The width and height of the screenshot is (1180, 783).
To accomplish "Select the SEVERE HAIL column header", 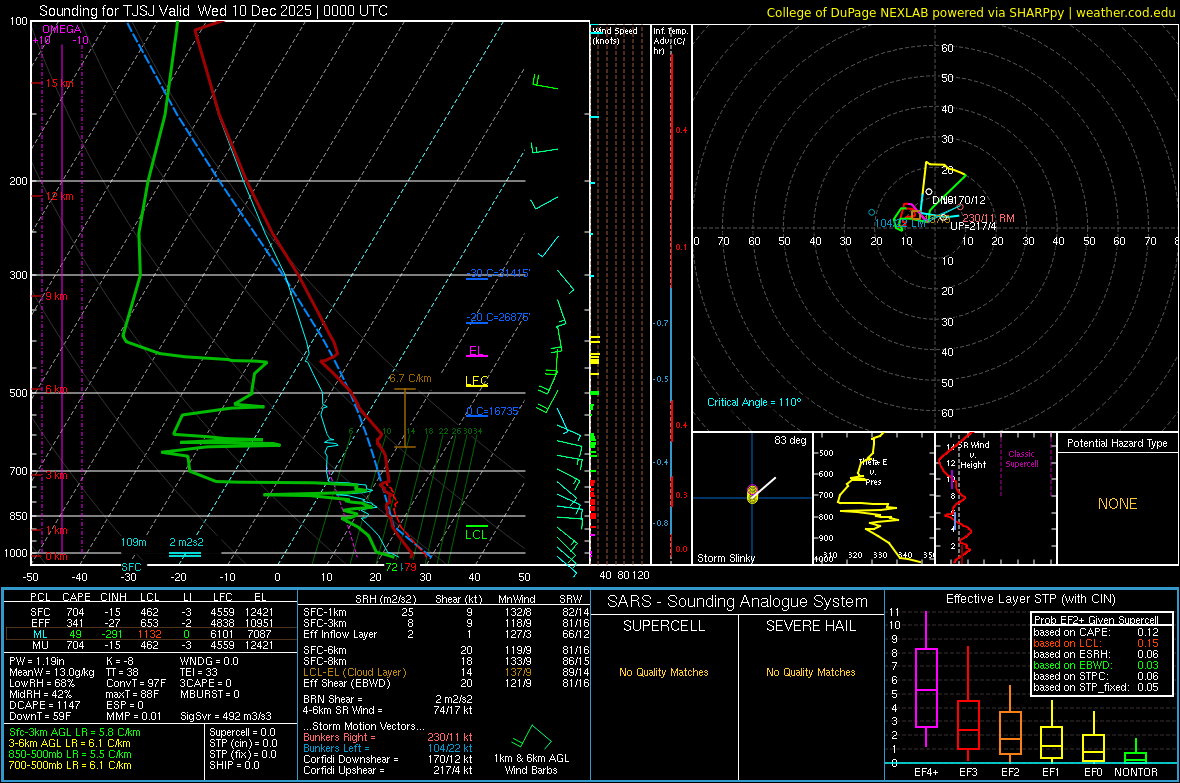I will click(810, 626).
